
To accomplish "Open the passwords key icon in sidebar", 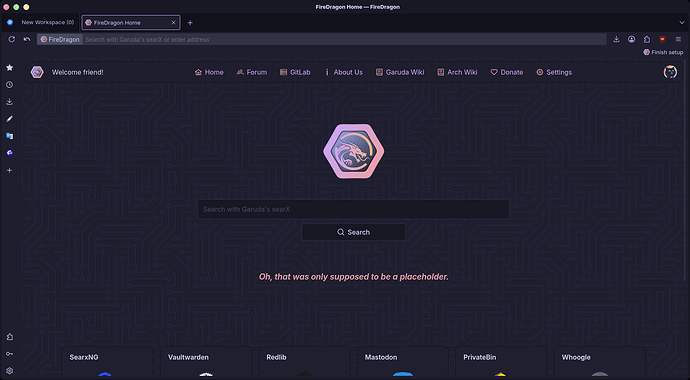I will point(10,354).
